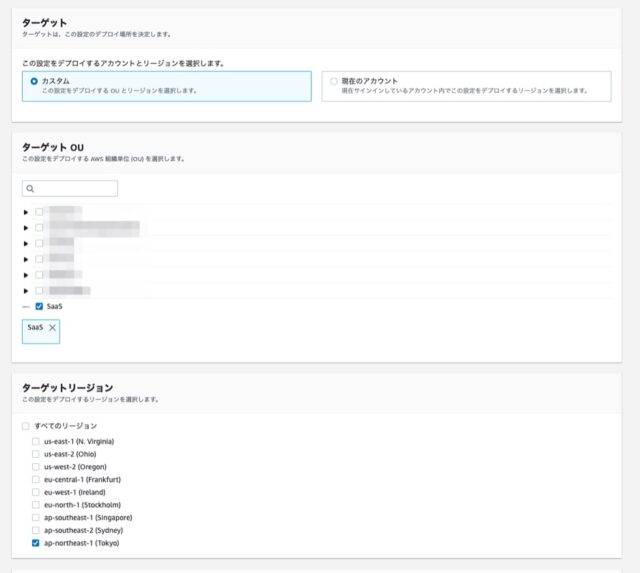Uncheck the SaaS OU checkbox
Viewport: 640px width, 573px height.
pyautogui.click(x=39, y=306)
